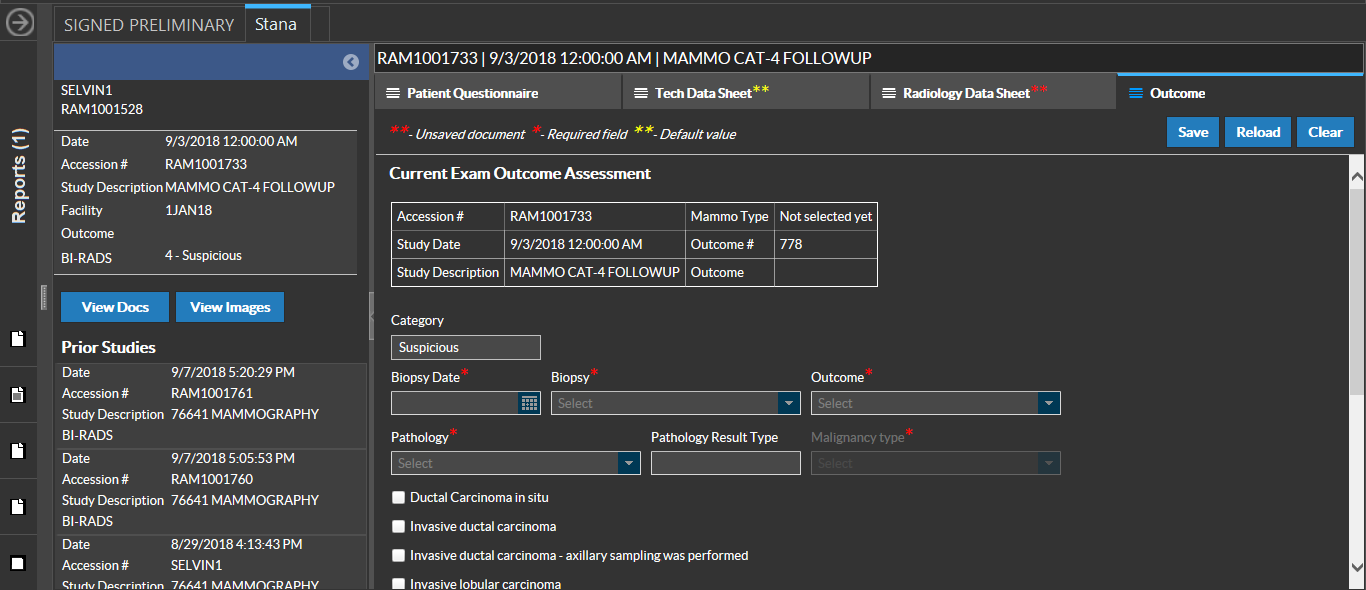Click the View Images button
Image resolution: width=1366 pixels, height=590 pixels.
[230, 307]
